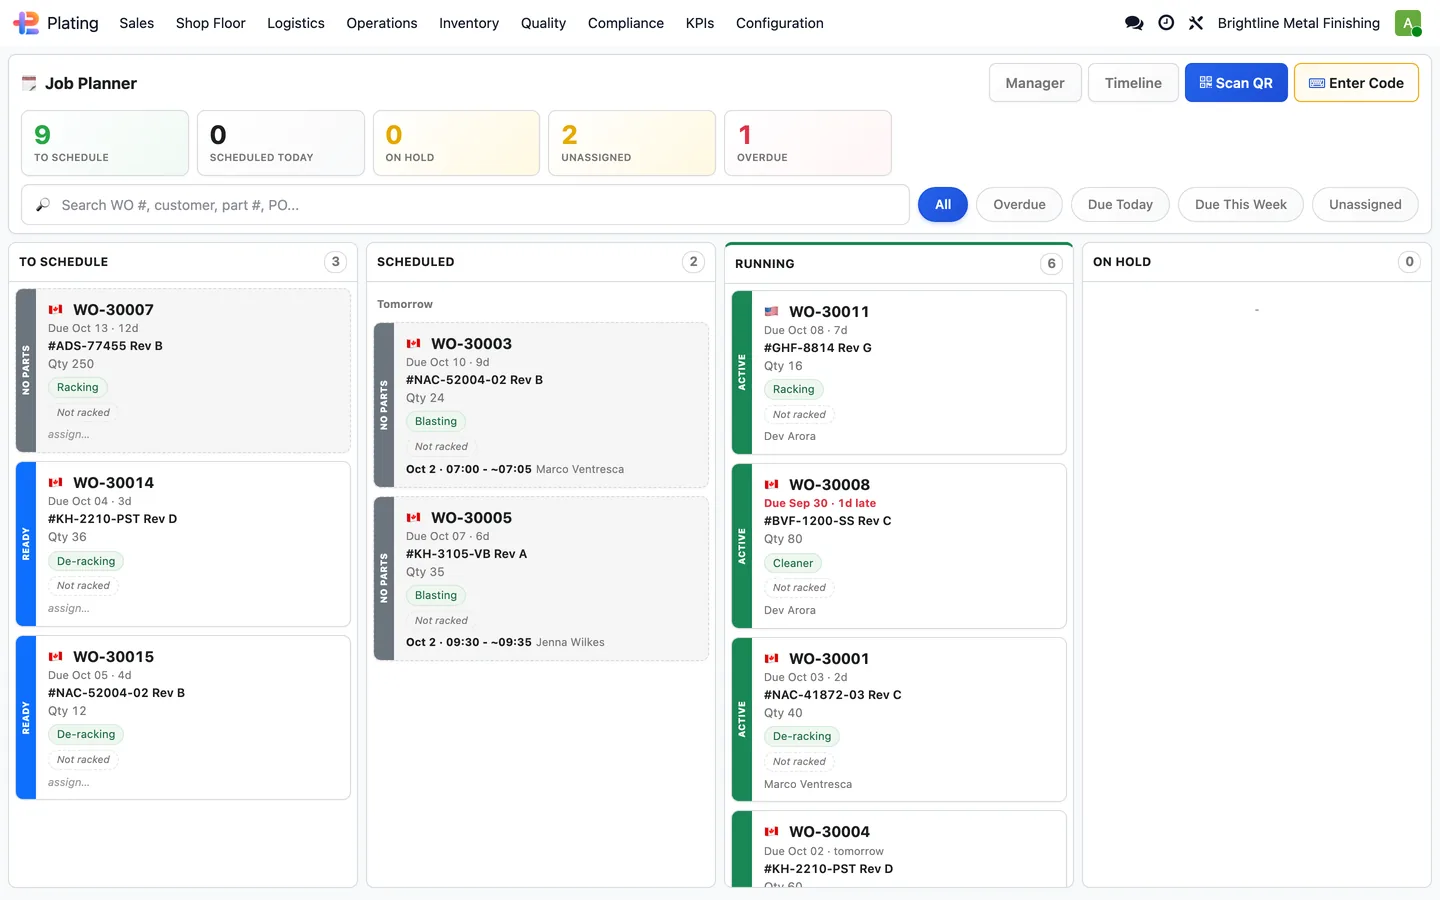
Task: Click the flag icon on WO-30007
Action: [x=56, y=310]
